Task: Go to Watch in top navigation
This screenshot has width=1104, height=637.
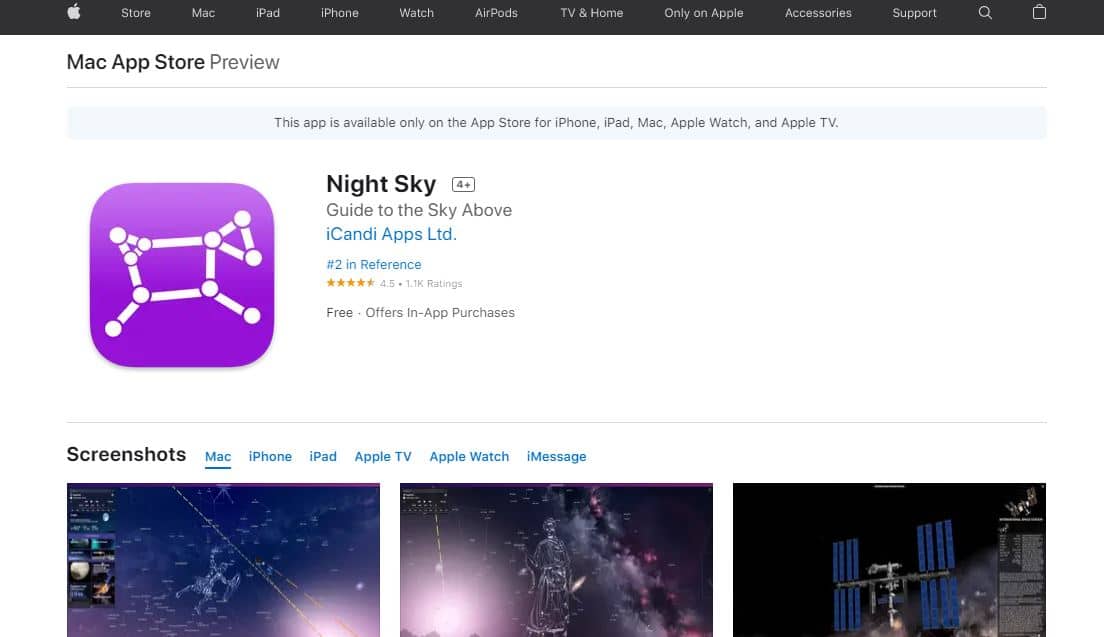Action: 416,13
